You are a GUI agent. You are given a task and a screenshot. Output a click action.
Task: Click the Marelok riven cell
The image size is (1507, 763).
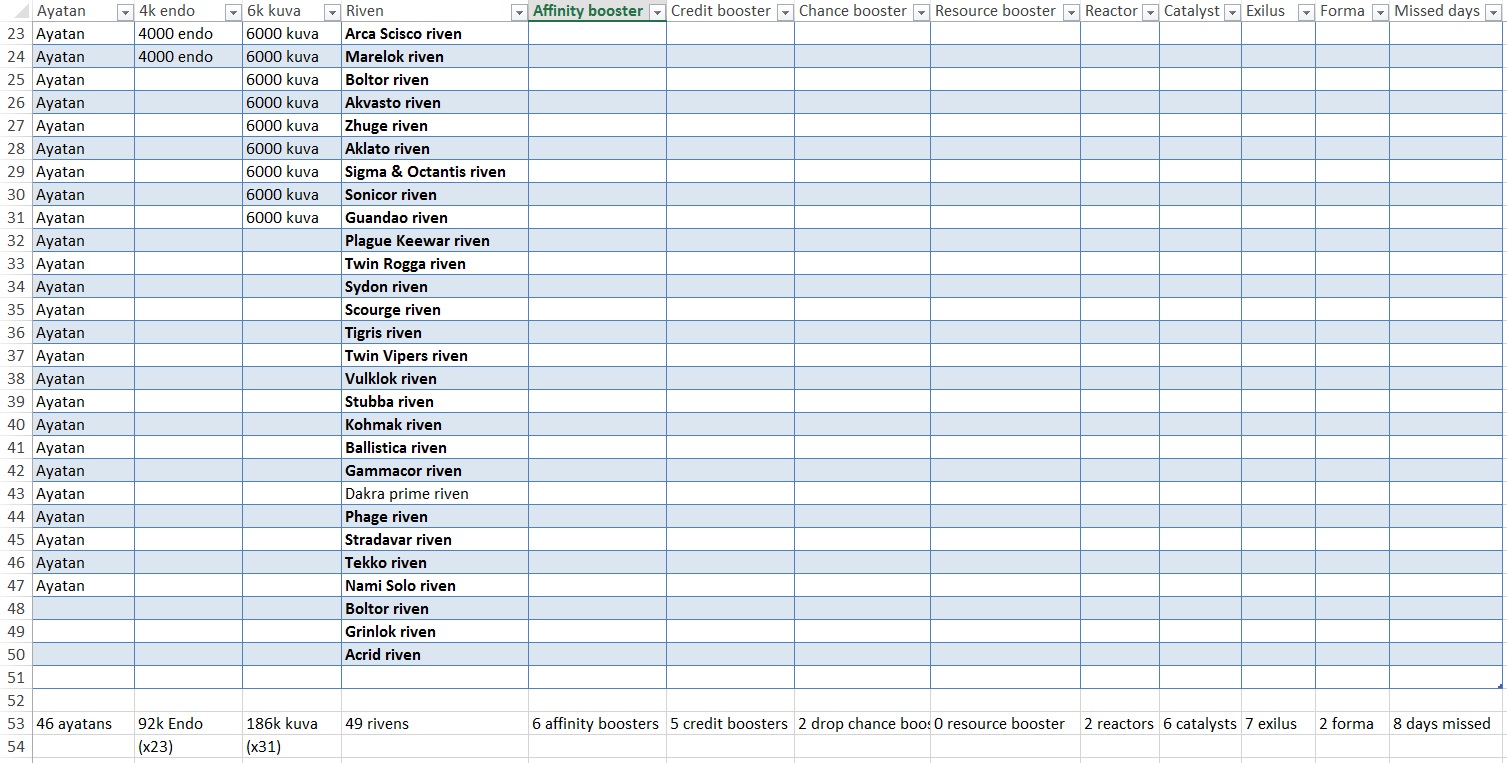coord(435,56)
